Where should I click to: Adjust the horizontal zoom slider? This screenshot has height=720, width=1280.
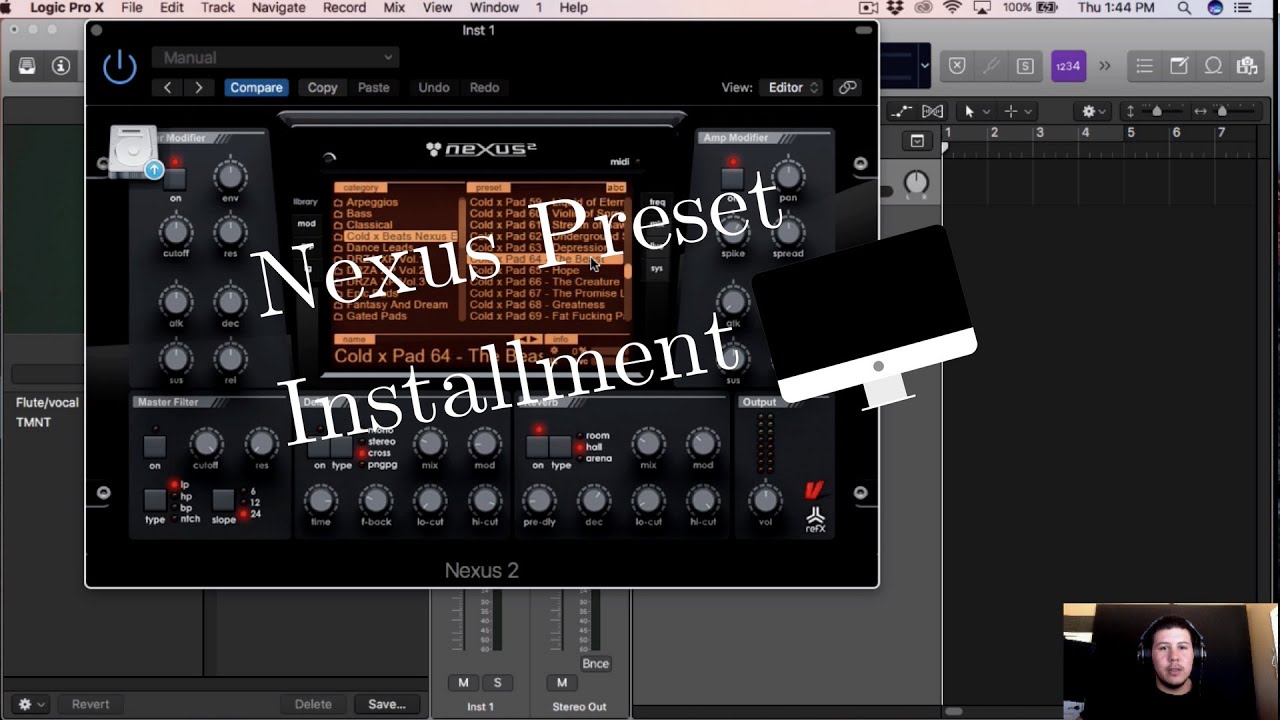[1222, 111]
